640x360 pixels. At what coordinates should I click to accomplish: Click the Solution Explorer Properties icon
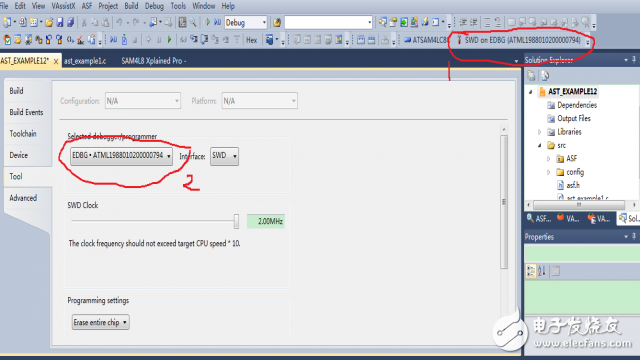[x=531, y=76]
